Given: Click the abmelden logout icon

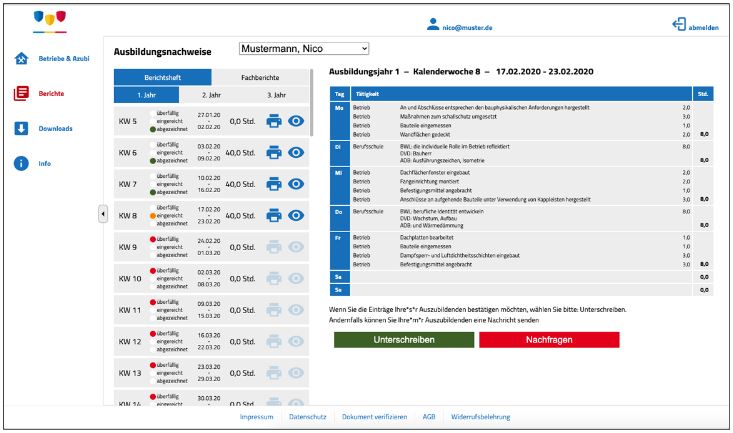Looking at the screenshot, I should pos(679,24).
